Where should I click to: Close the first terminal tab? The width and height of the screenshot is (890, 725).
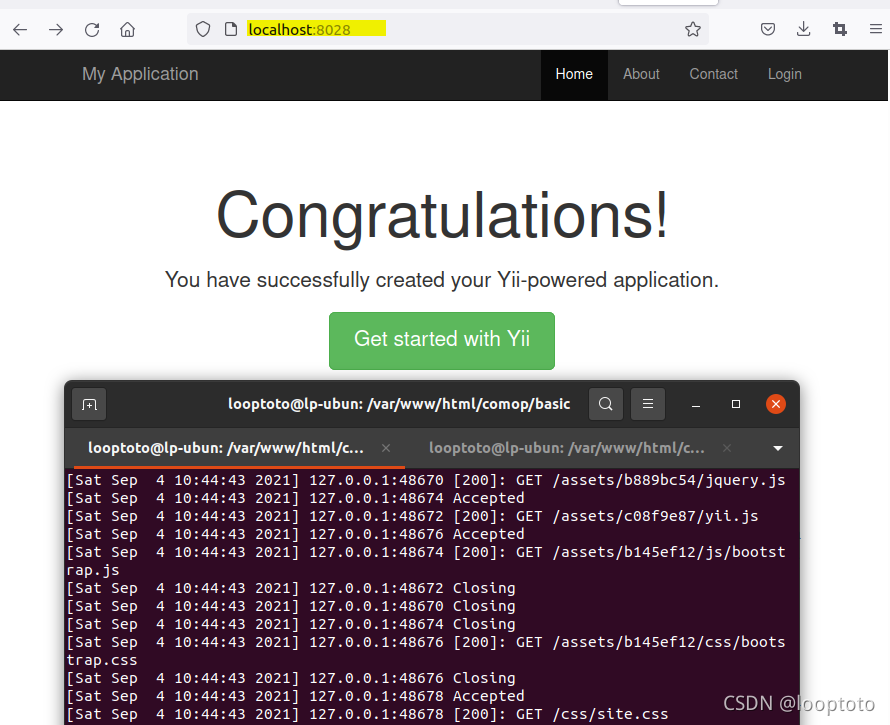[x=386, y=448]
